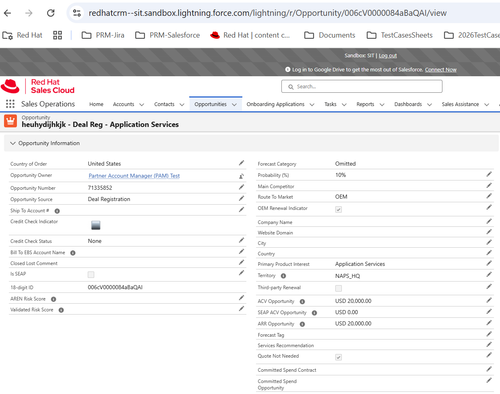Edit Main Competitor pencil icon

tap(489, 185)
